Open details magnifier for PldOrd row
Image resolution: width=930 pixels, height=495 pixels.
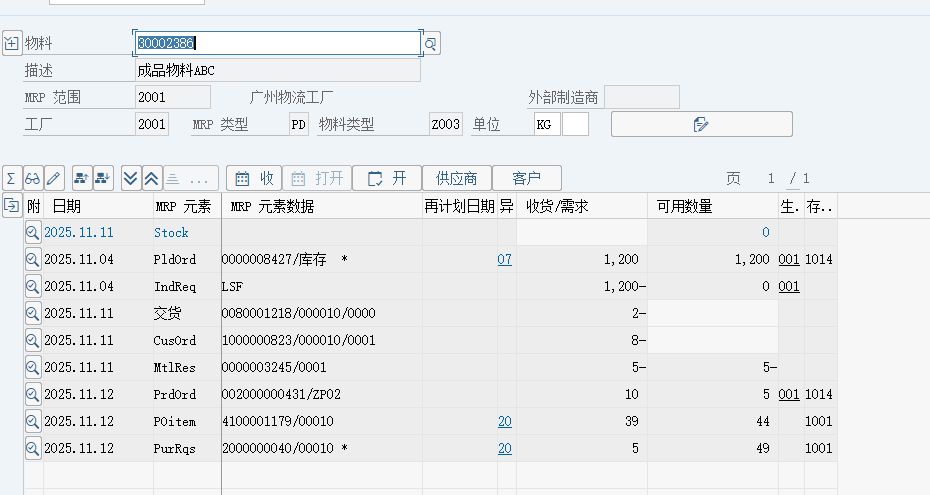33,259
